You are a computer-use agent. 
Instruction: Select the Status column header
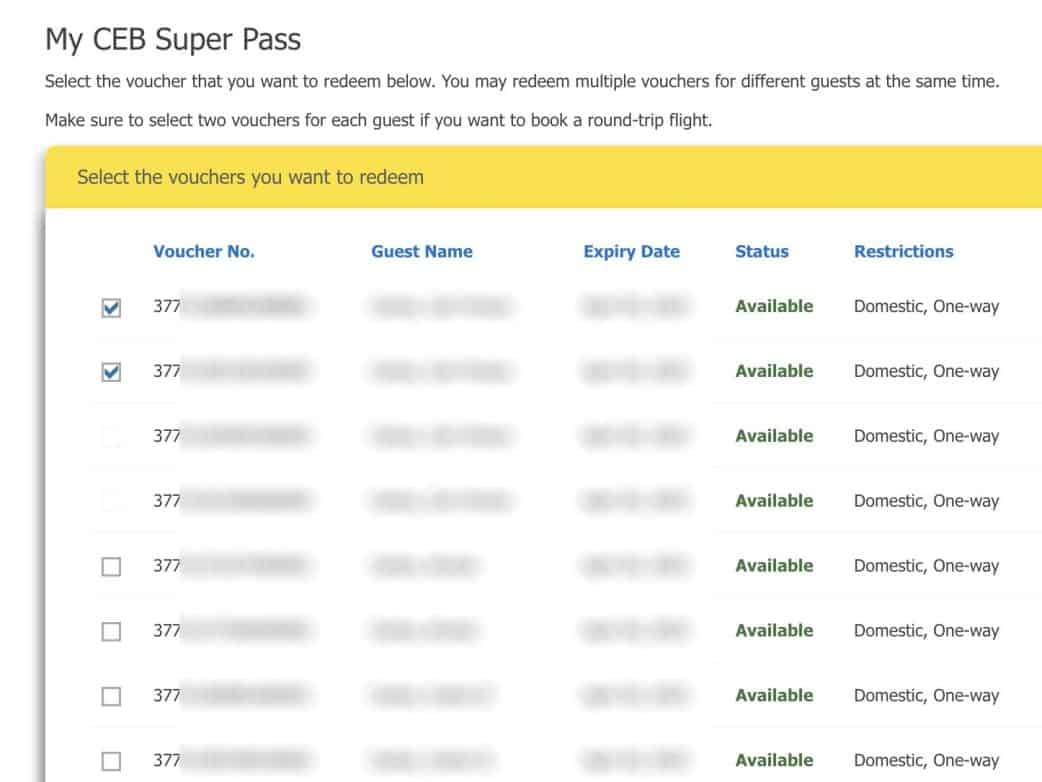pyautogui.click(x=762, y=252)
